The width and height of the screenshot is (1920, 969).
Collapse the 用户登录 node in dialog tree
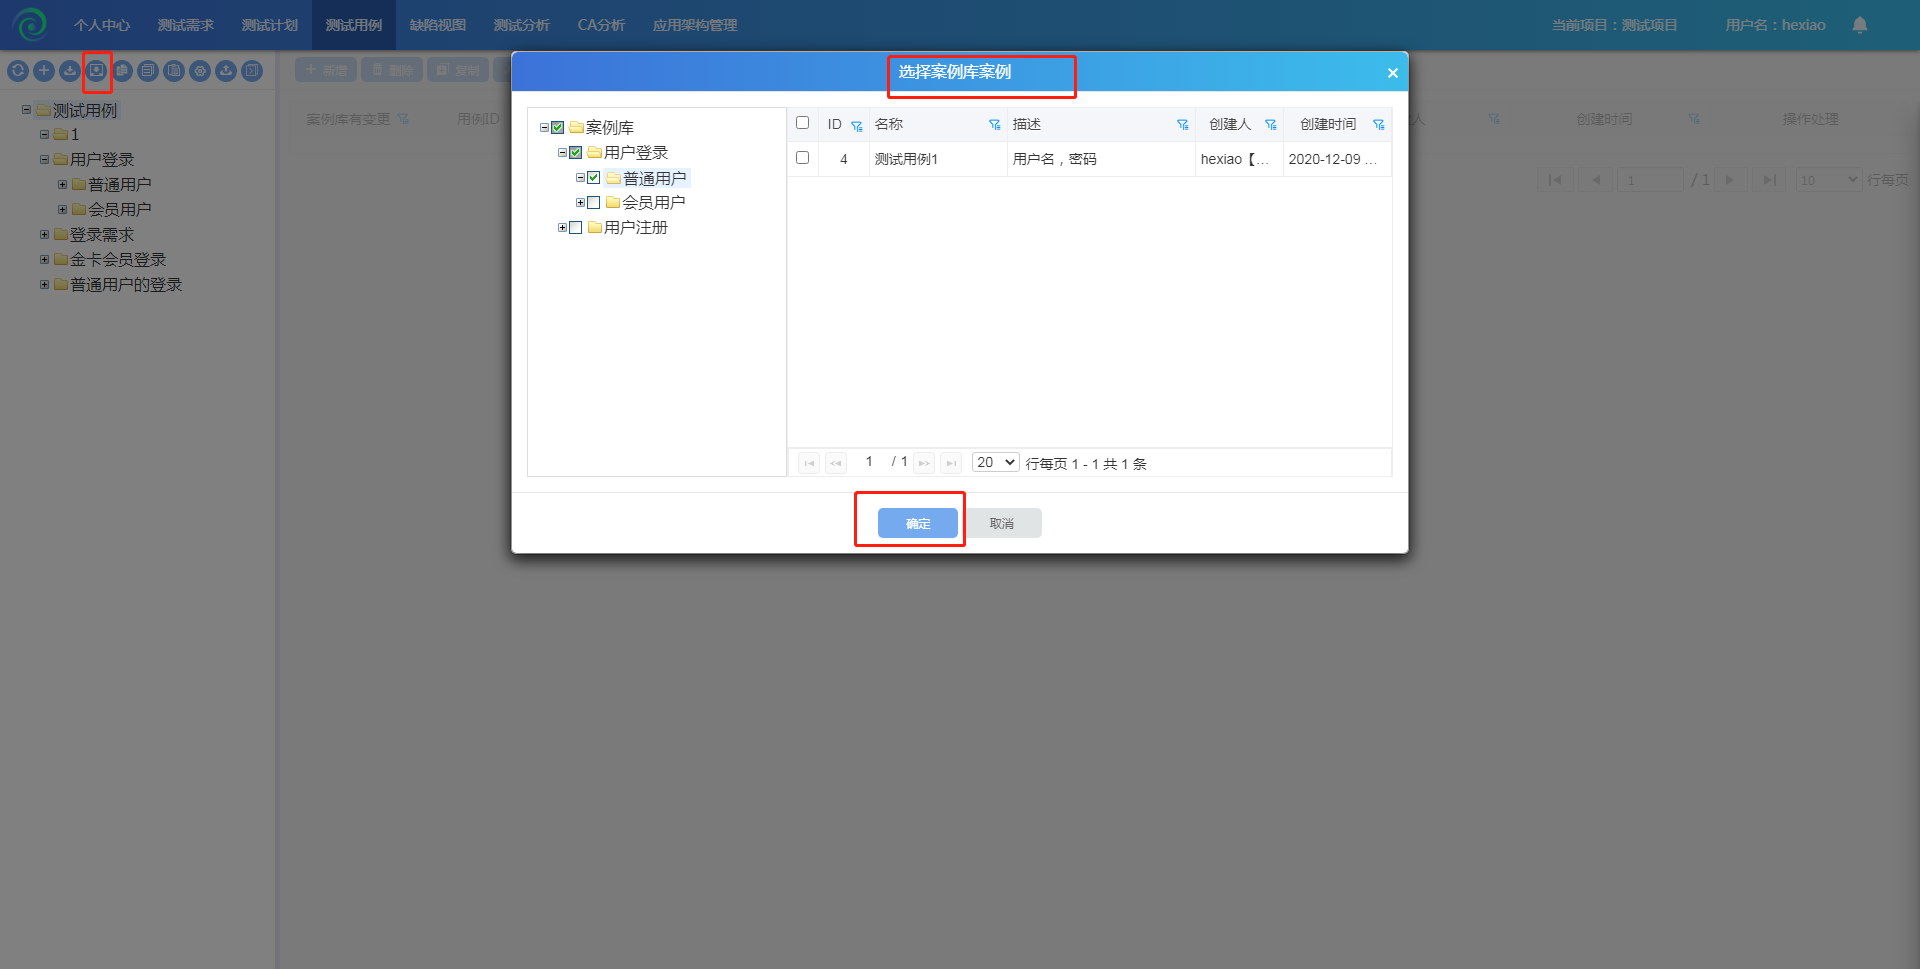(562, 153)
